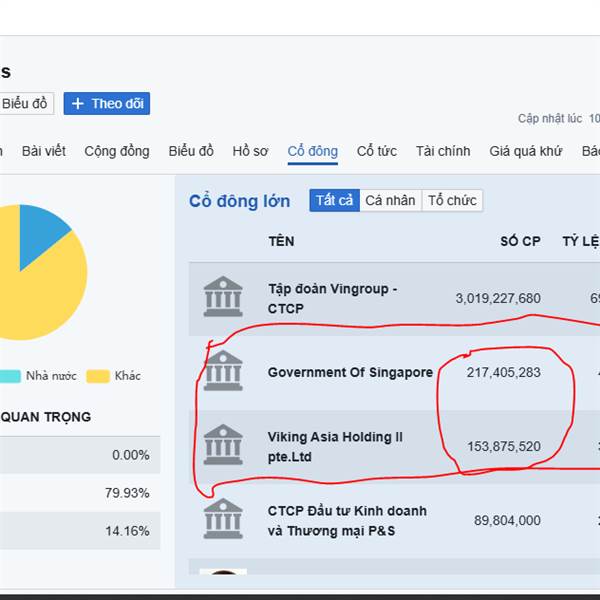Viewport: 600px width, 600px height.
Task: Select the Tất cả shareholder filter
Action: pos(334,200)
